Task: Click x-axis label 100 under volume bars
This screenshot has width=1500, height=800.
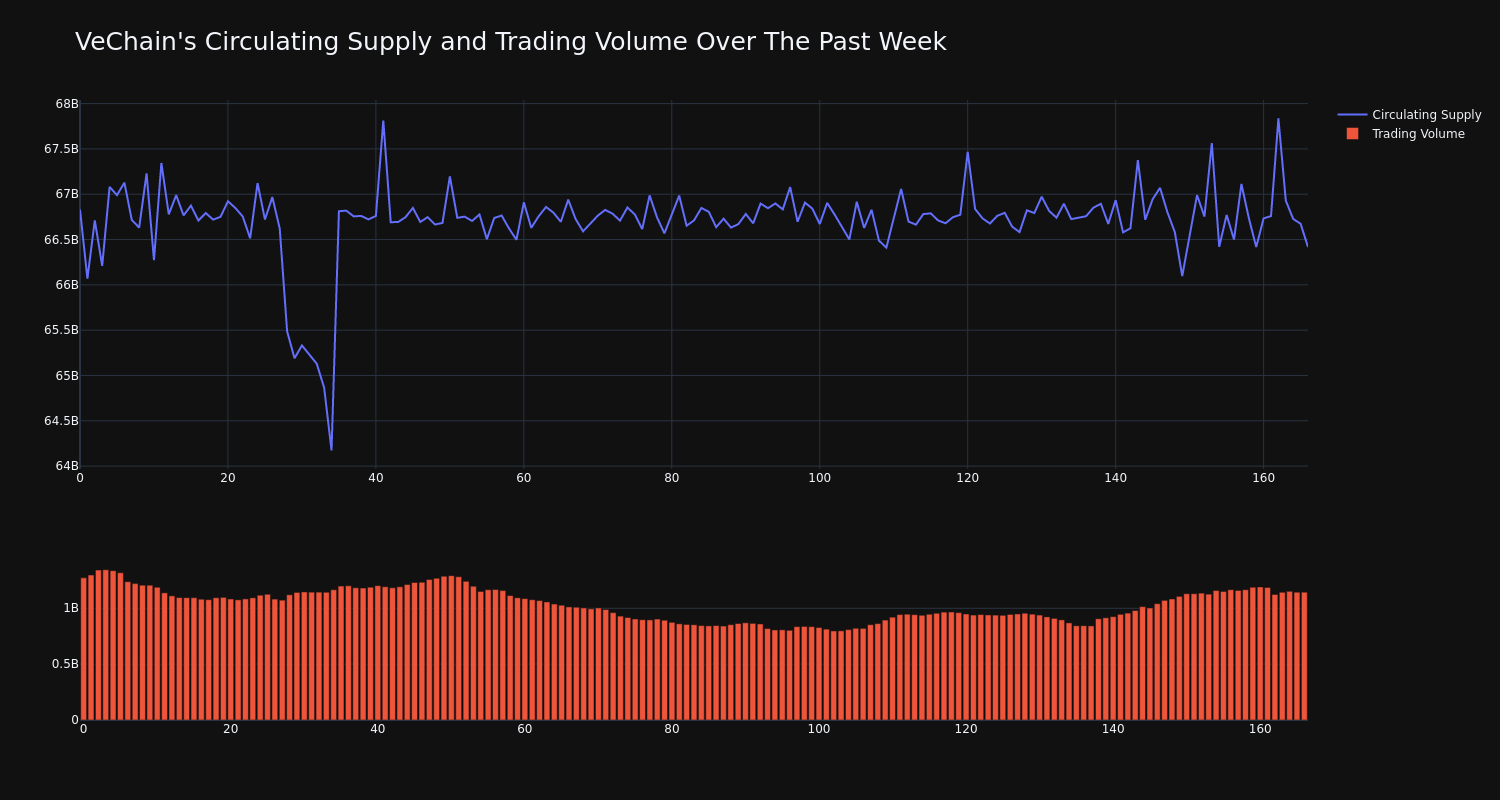Action: click(819, 729)
